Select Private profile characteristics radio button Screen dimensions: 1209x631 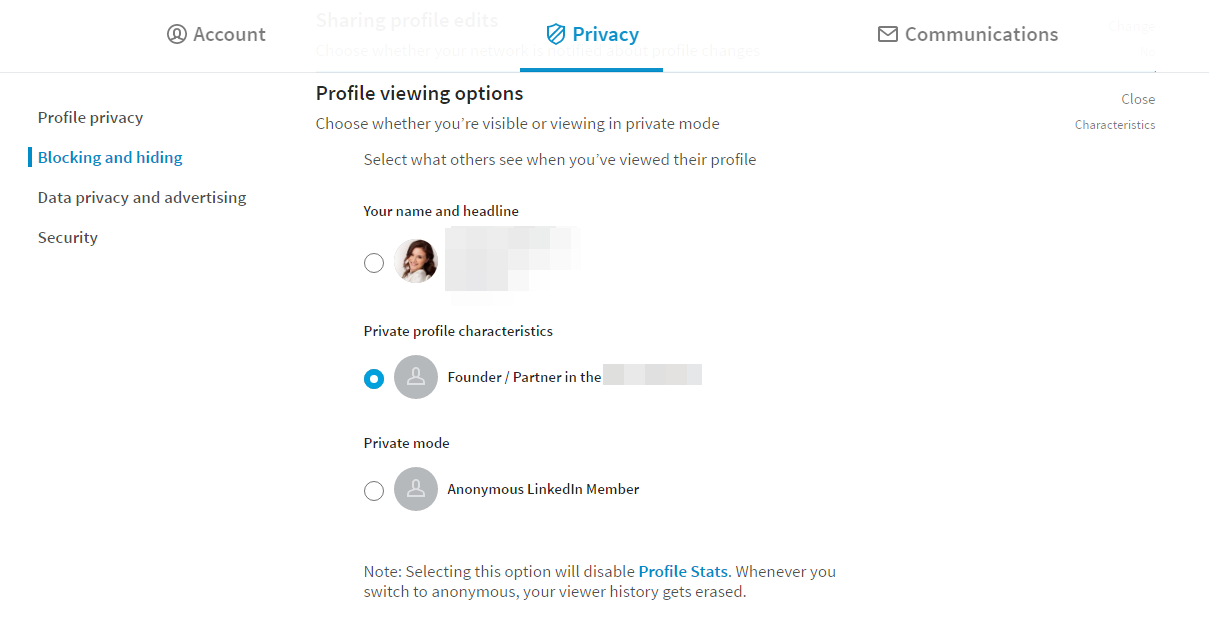(x=374, y=379)
